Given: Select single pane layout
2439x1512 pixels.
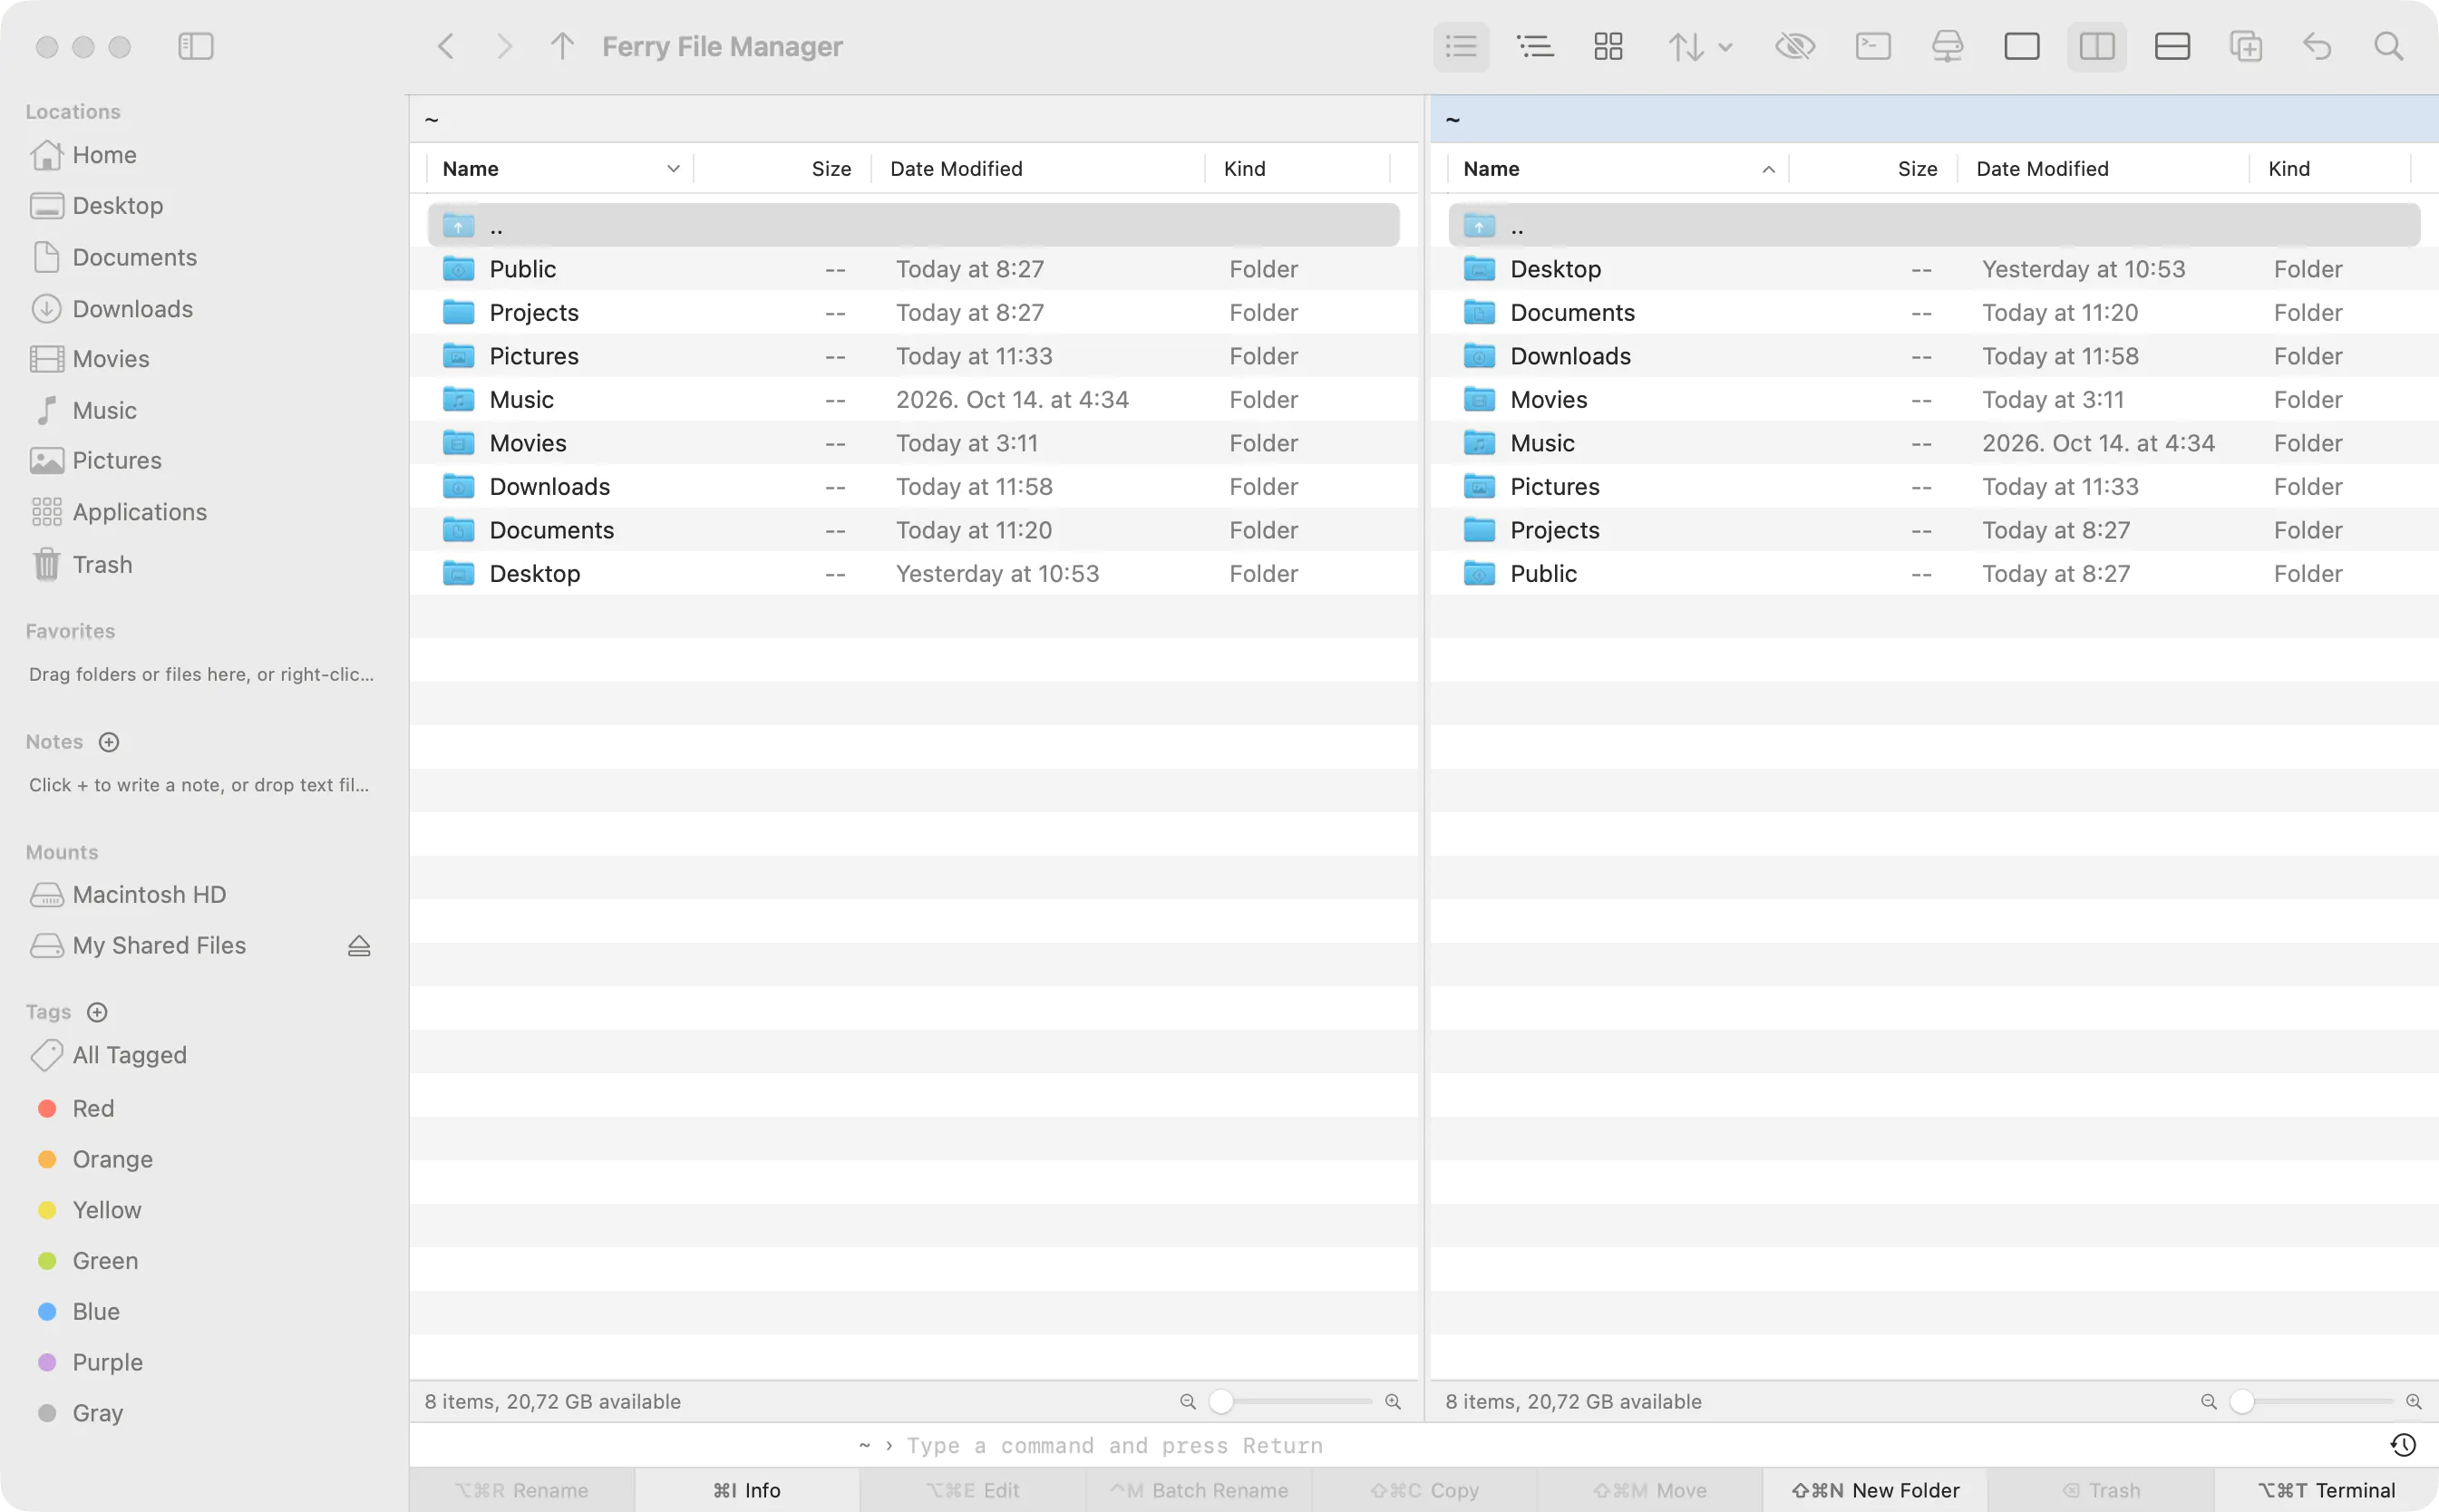Looking at the screenshot, I should point(2021,46).
